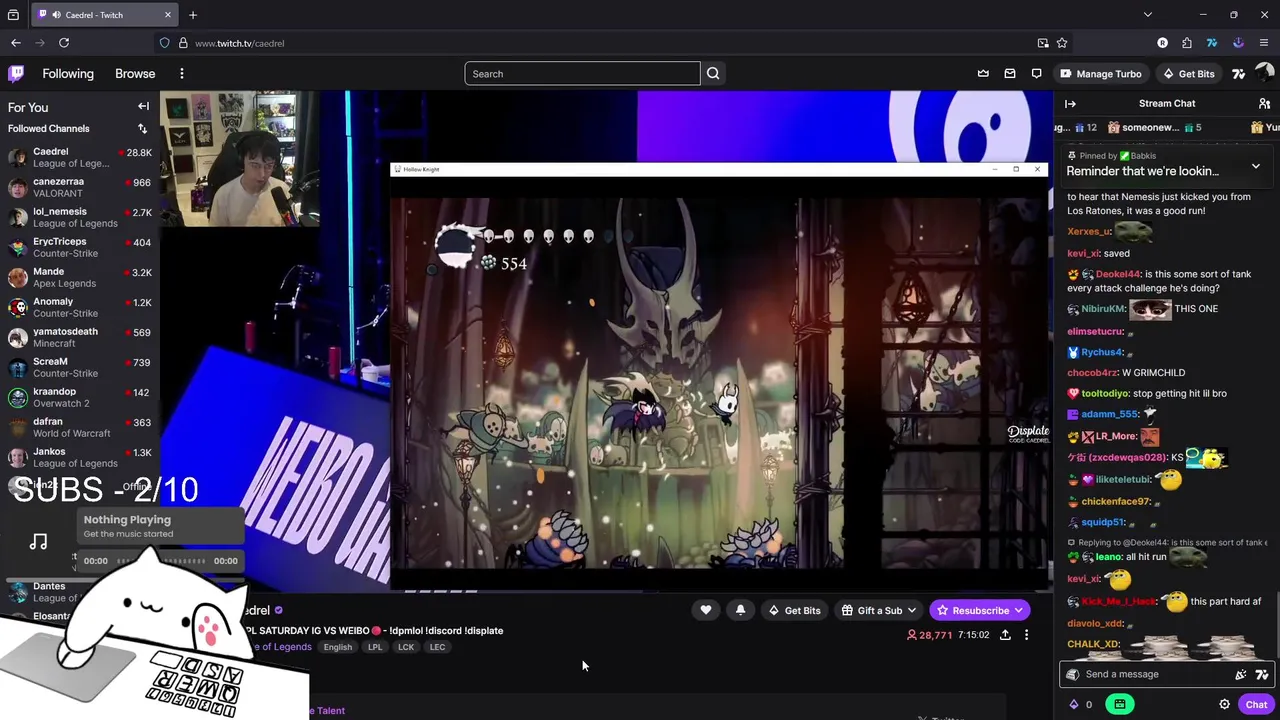
Task: Select the Caedrel - Twitch browser tab
Action: tap(104, 15)
